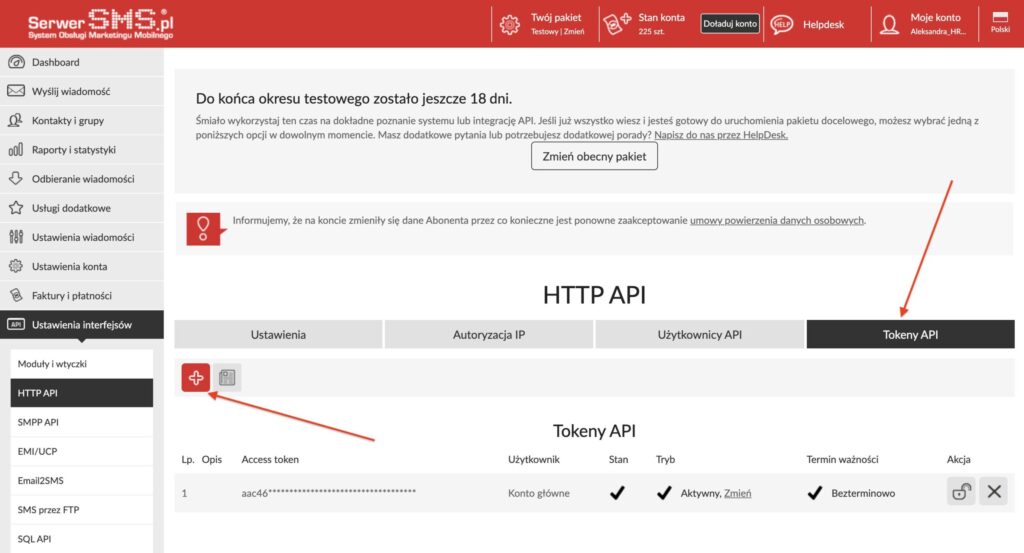Click Twój pakiet gear icon
The height and width of the screenshot is (553, 1024).
[x=510, y=24]
